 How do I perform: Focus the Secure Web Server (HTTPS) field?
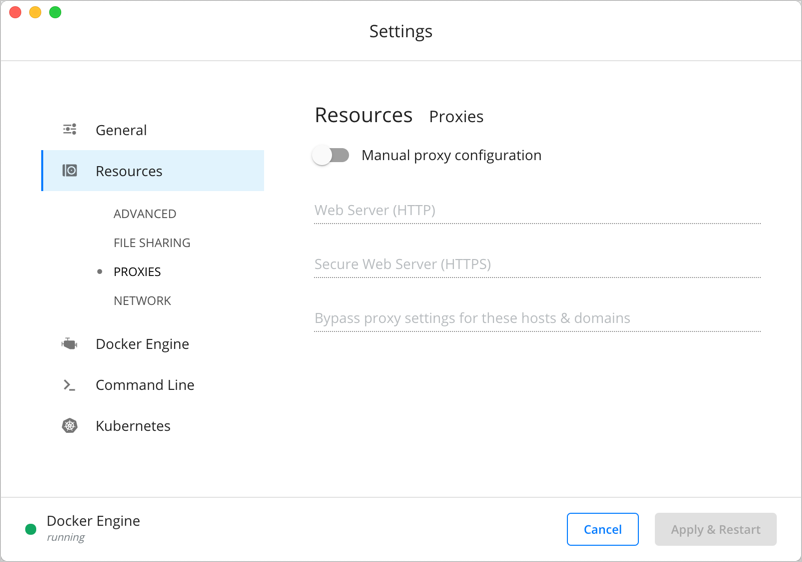[537, 265]
